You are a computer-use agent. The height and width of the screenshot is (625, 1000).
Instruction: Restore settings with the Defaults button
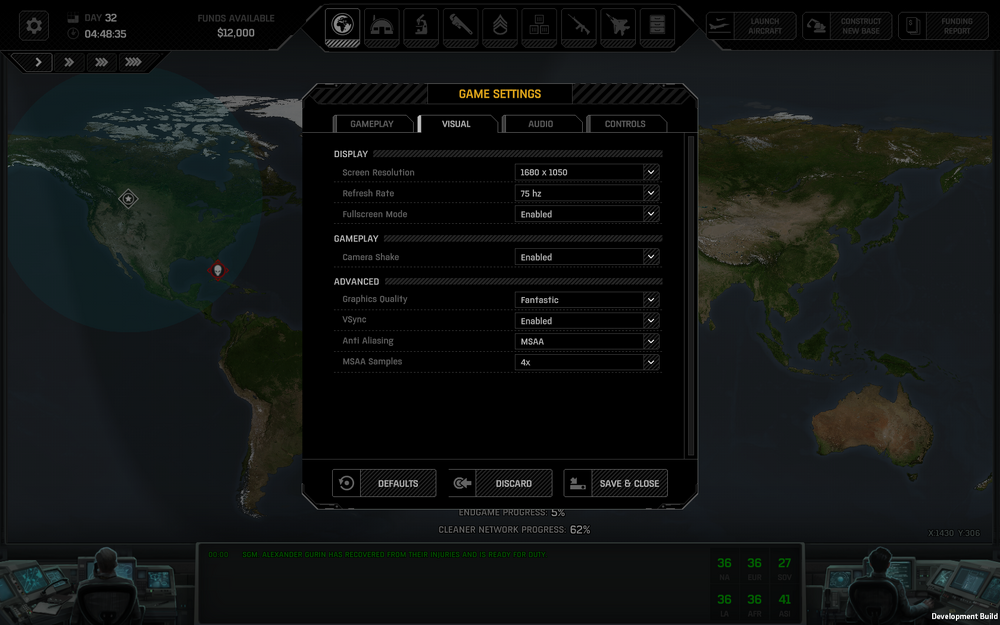click(384, 483)
